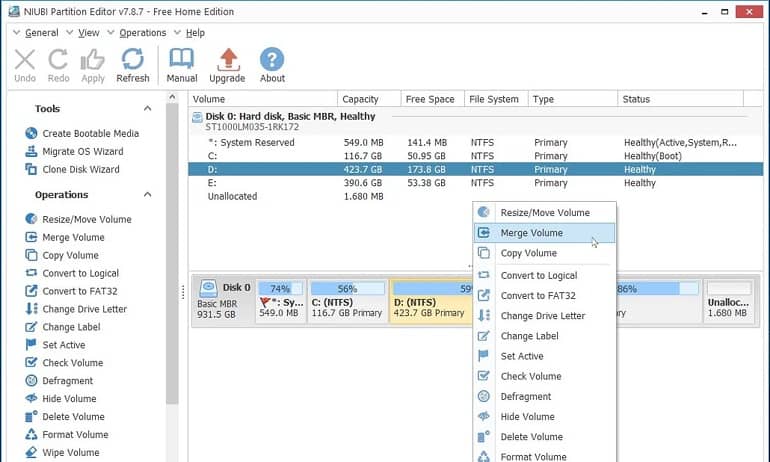
Task: Select Unallocated block in disk map
Action: click(x=729, y=301)
